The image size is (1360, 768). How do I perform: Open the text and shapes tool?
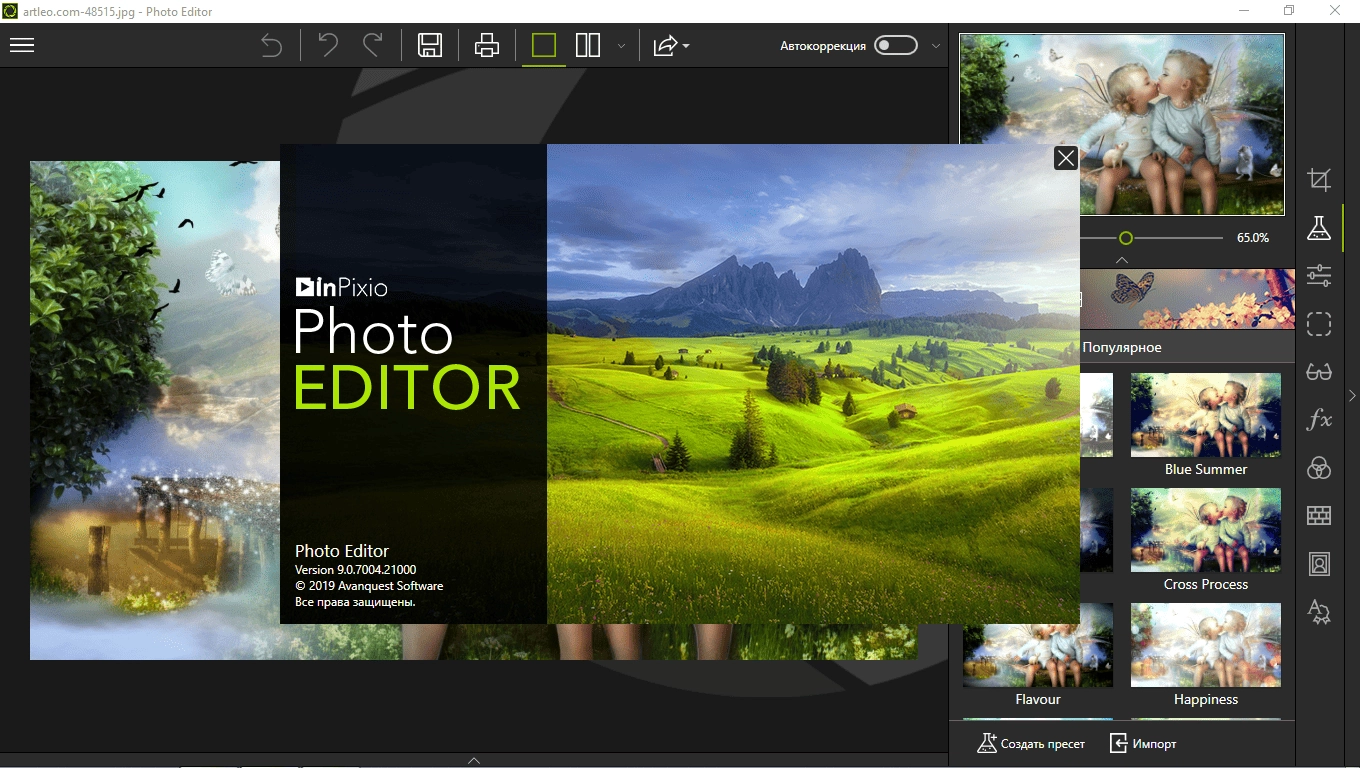1319,612
